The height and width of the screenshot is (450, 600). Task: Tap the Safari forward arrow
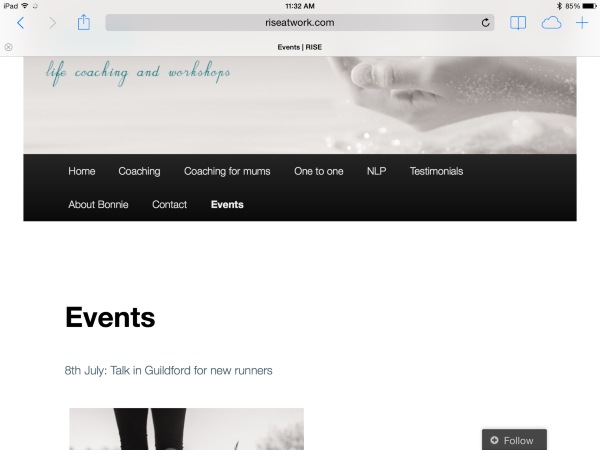tap(52, 23)
